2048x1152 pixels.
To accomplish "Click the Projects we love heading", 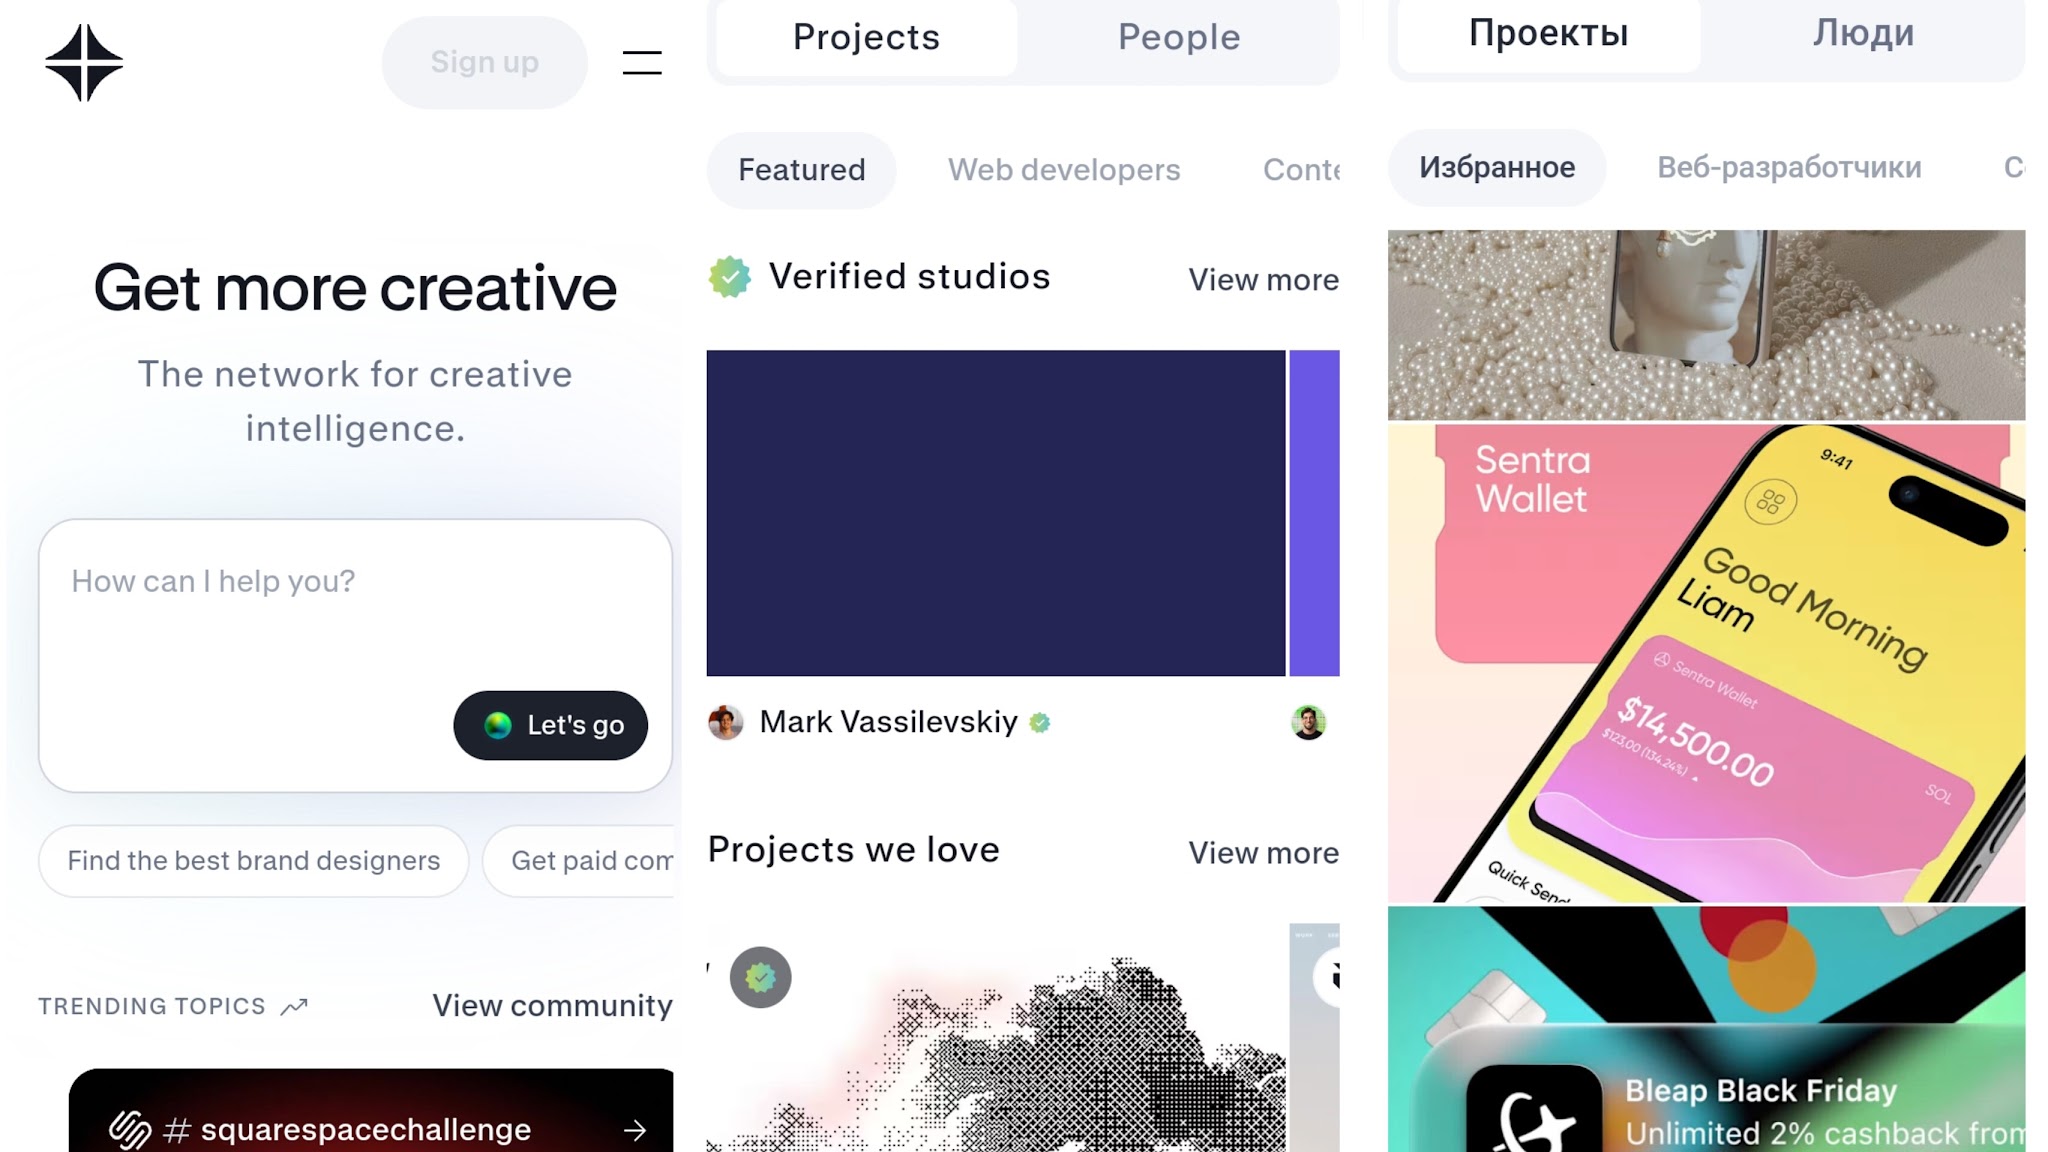I will (853, 850).
